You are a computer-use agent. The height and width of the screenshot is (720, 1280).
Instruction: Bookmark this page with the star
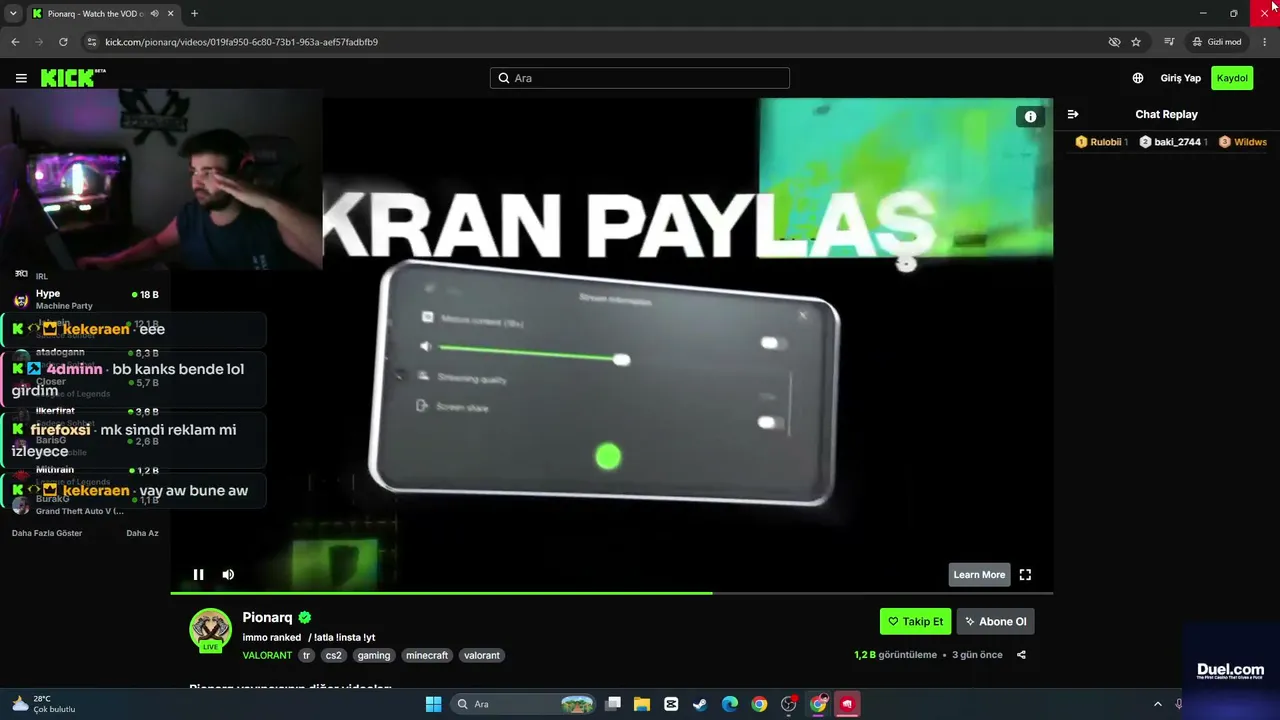(x=1136, y=42)
